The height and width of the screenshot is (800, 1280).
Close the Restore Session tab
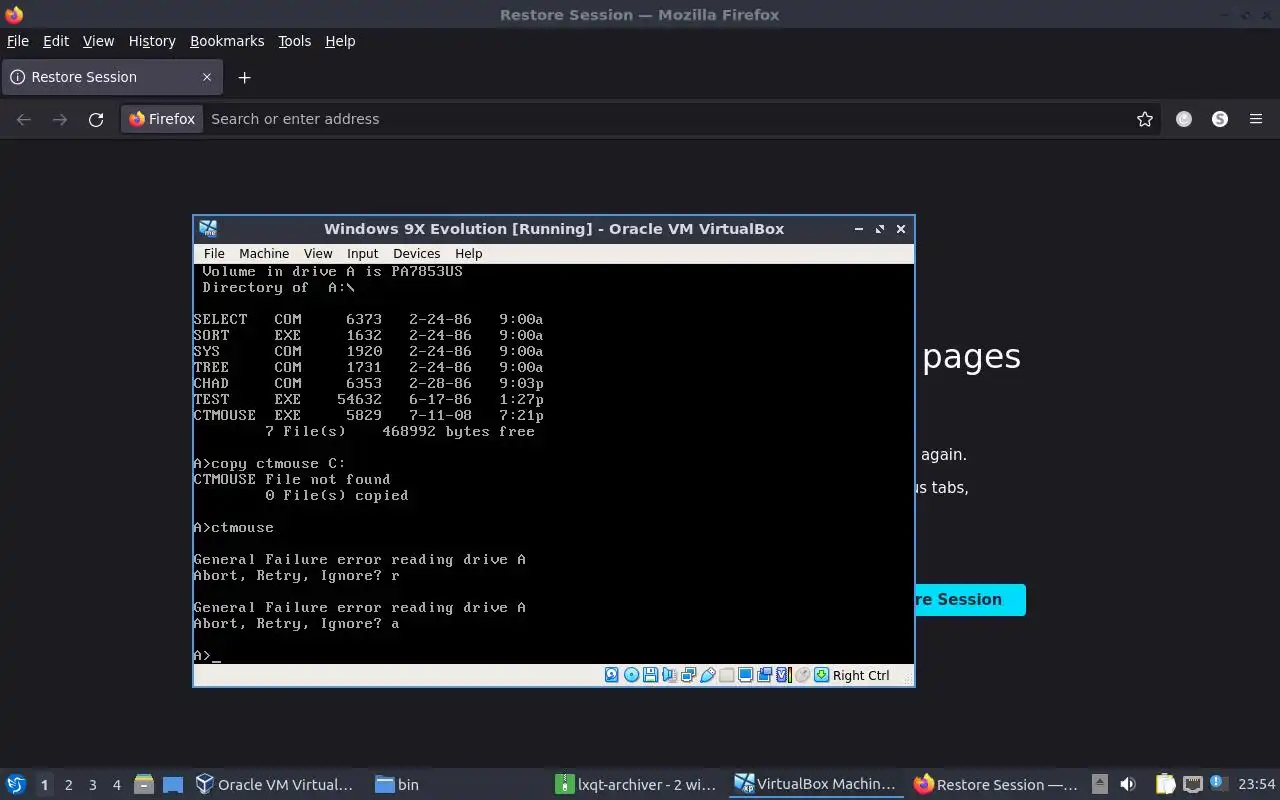point(207,77)
